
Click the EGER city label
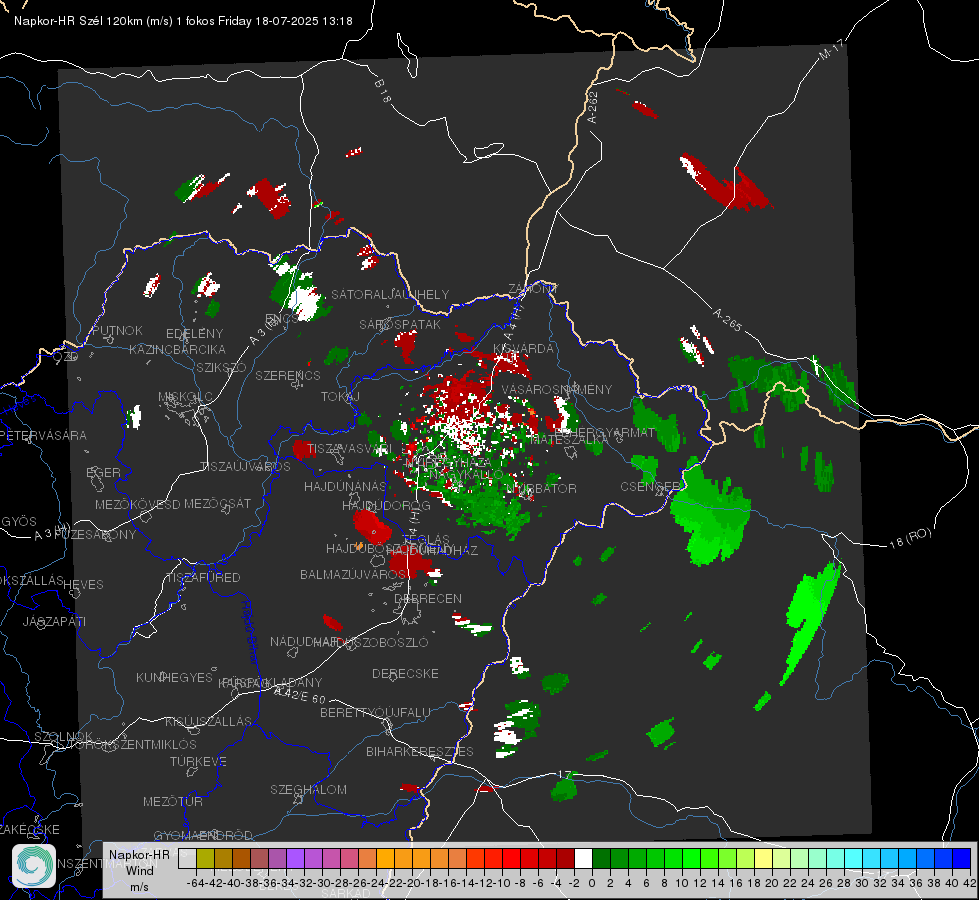103,473
